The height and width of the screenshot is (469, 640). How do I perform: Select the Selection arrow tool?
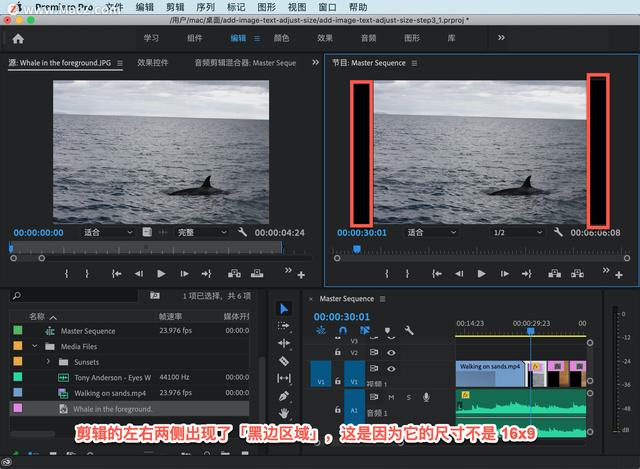pyautogui.click(x=284, y=309)
